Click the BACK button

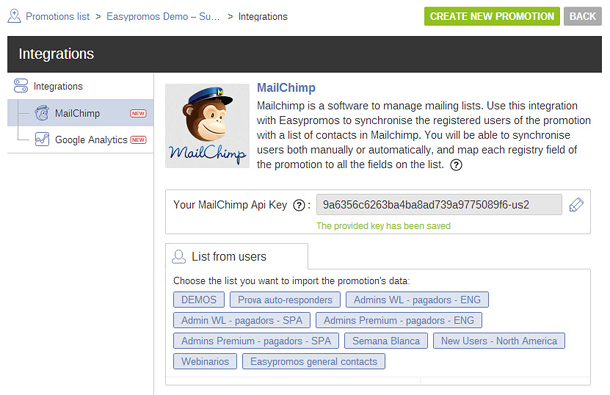pyautogui.click(x=582, y=16)
